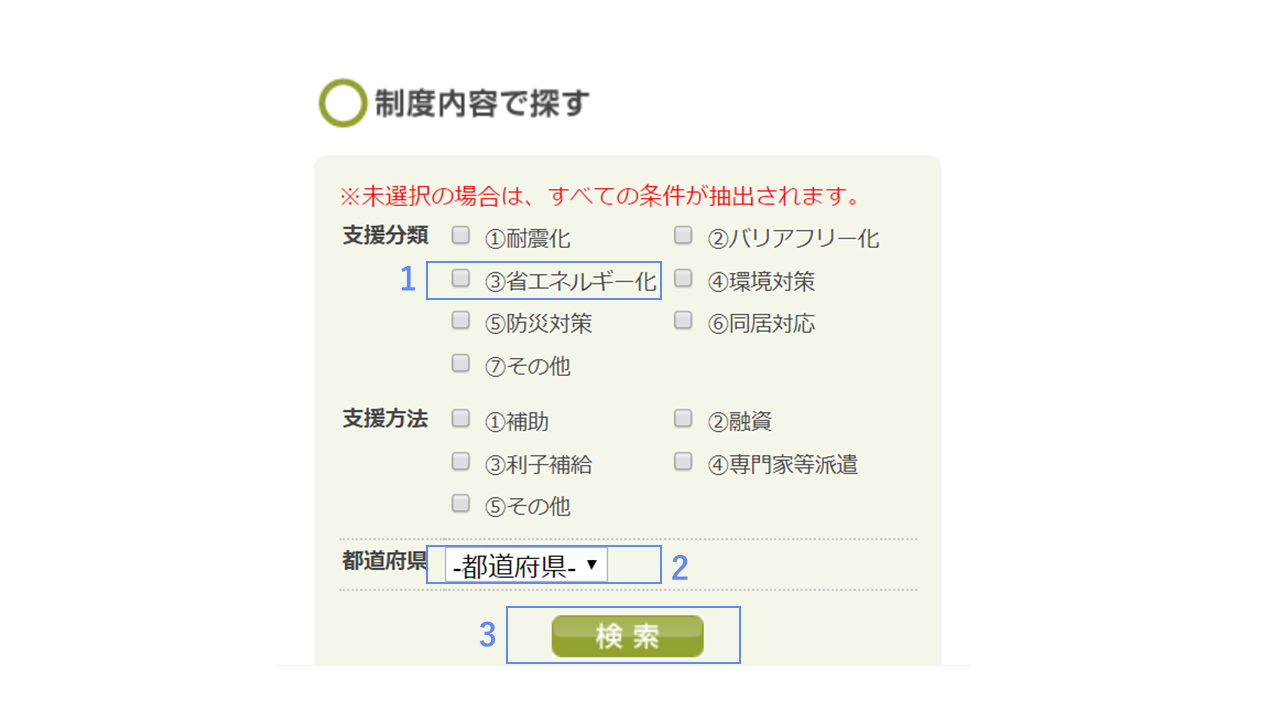This screenshot has width=1280, height=720.
Task: Enable the ②バリアフリー化 option
Action: 683,236
